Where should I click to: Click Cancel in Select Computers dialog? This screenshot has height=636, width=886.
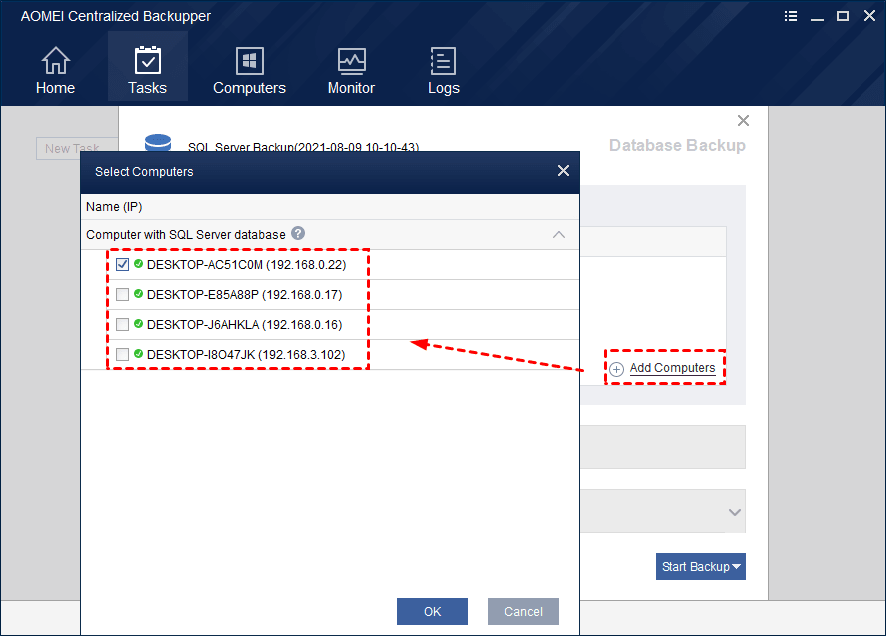pos(523,611)
